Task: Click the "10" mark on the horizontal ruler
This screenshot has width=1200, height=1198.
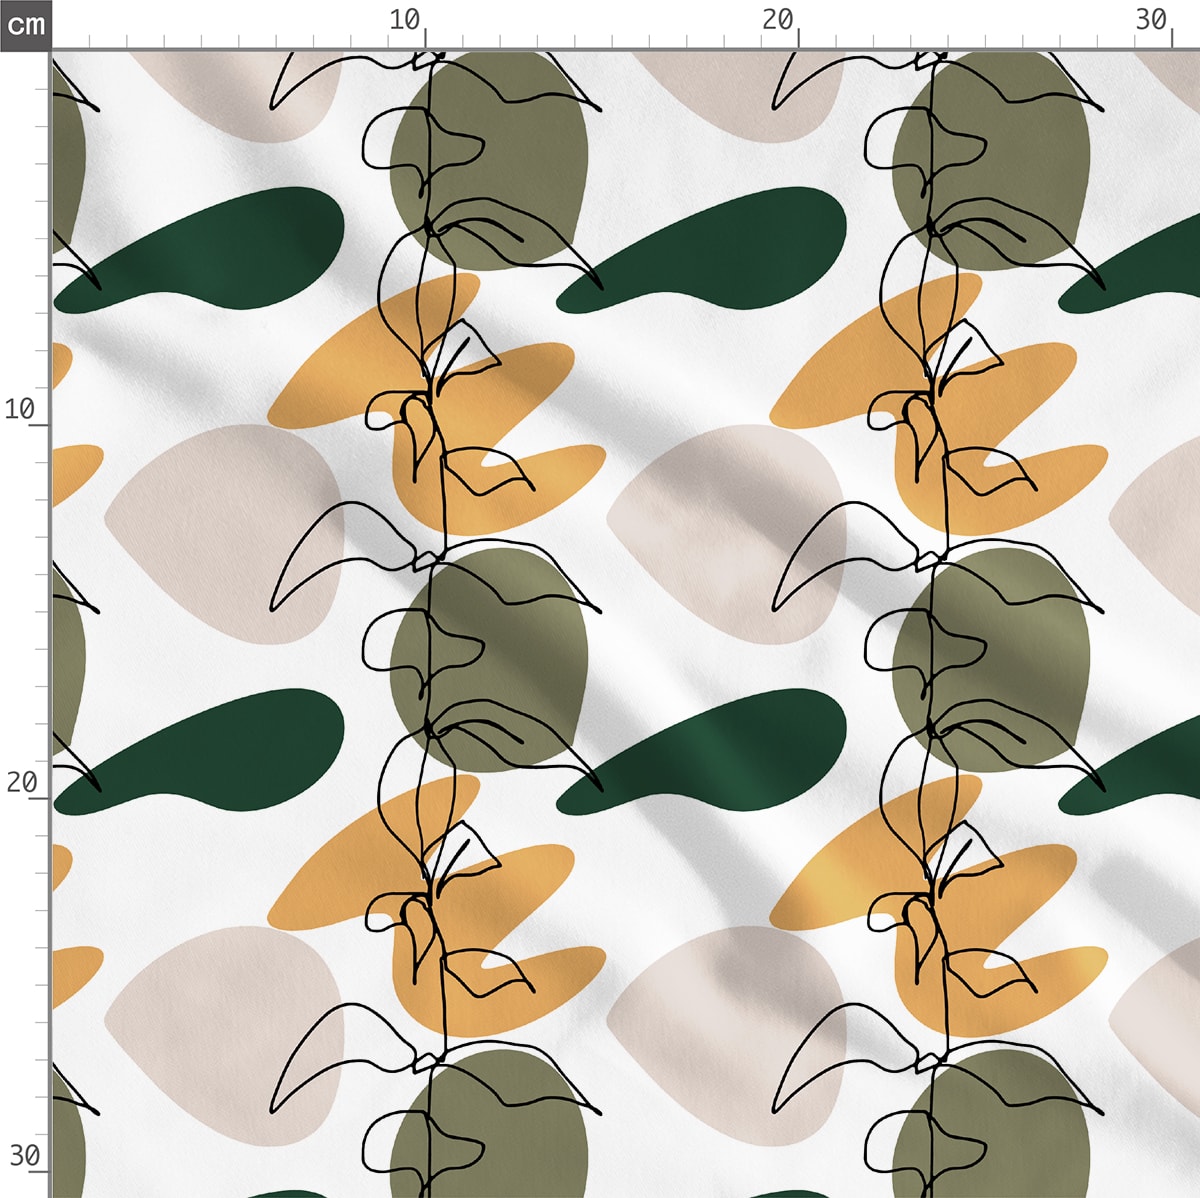Action: (404, 20)
